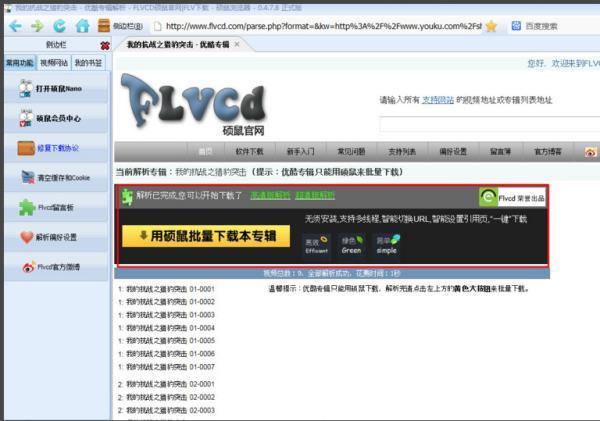
Task: Click the simple feature icon
Action: 387,245
